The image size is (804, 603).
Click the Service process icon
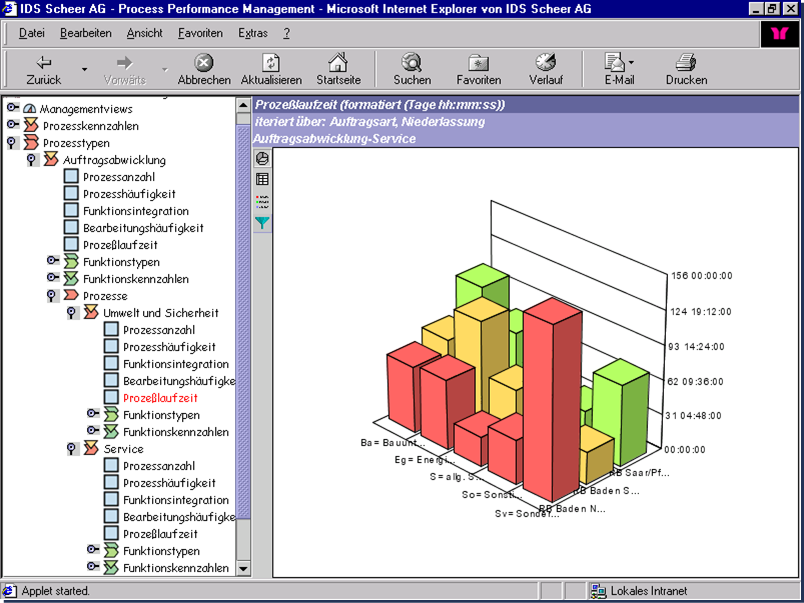(91, 449)
